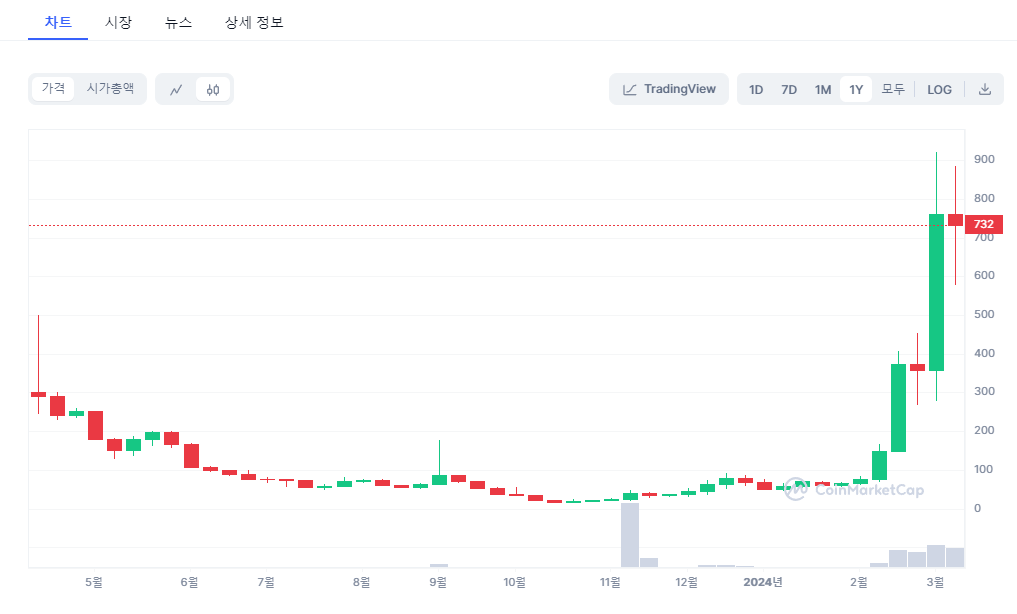
Task: Set the range to 1M
Action: 822,89
